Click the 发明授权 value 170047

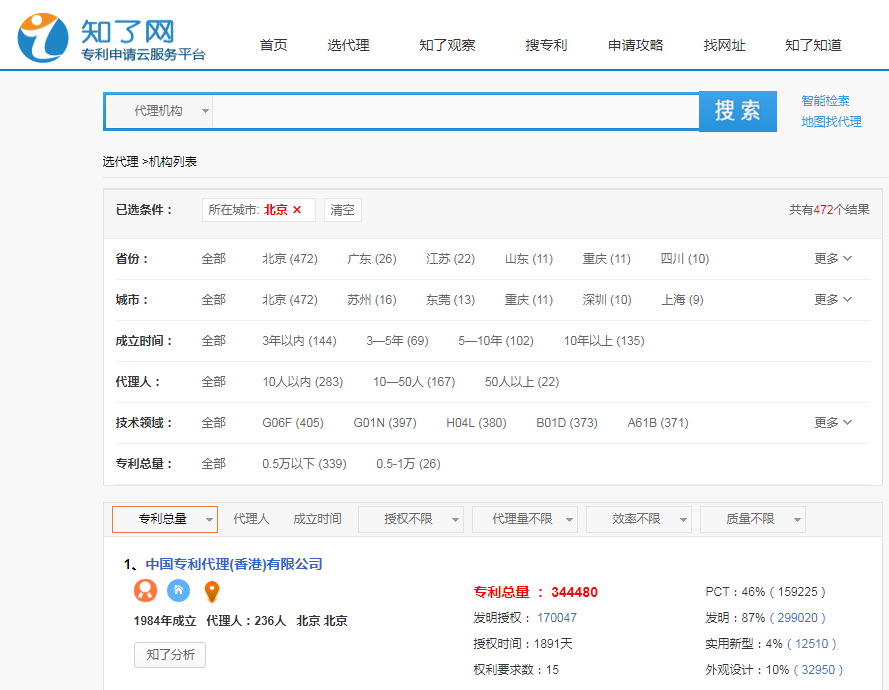(x=557, y=617)
